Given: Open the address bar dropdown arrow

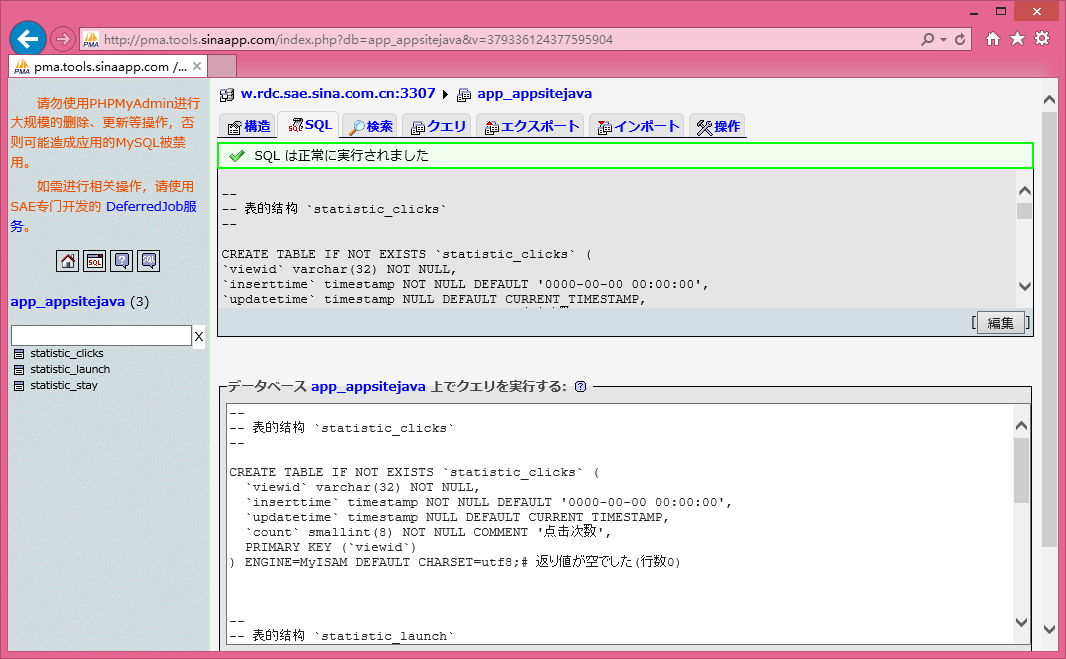Looking at the screenshot, I should click(x=944, y=39).
